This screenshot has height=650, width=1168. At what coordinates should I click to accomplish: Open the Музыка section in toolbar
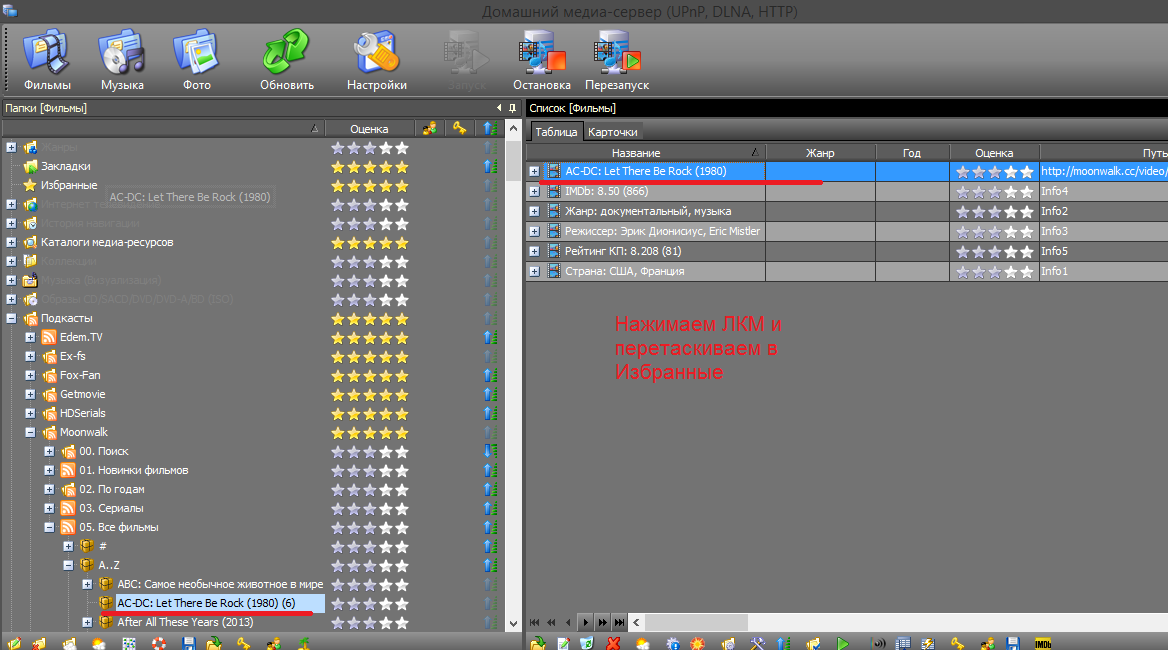pos(122,60)
